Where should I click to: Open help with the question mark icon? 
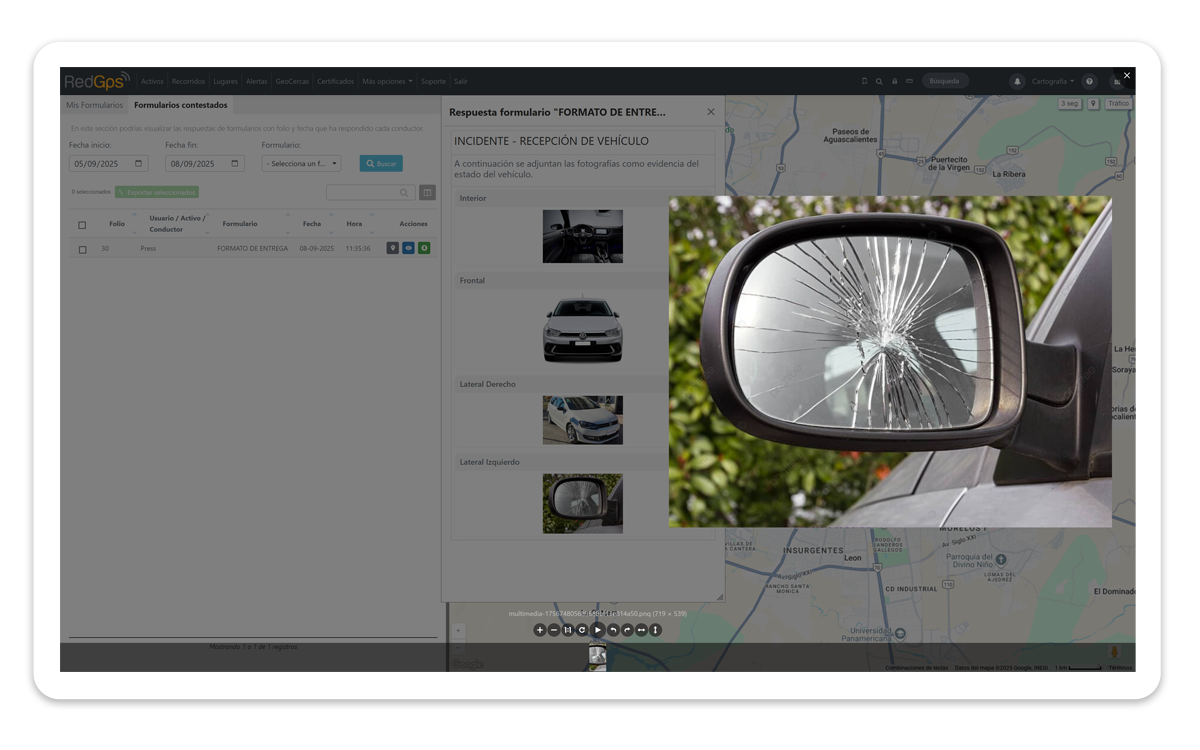point(1090,82)
